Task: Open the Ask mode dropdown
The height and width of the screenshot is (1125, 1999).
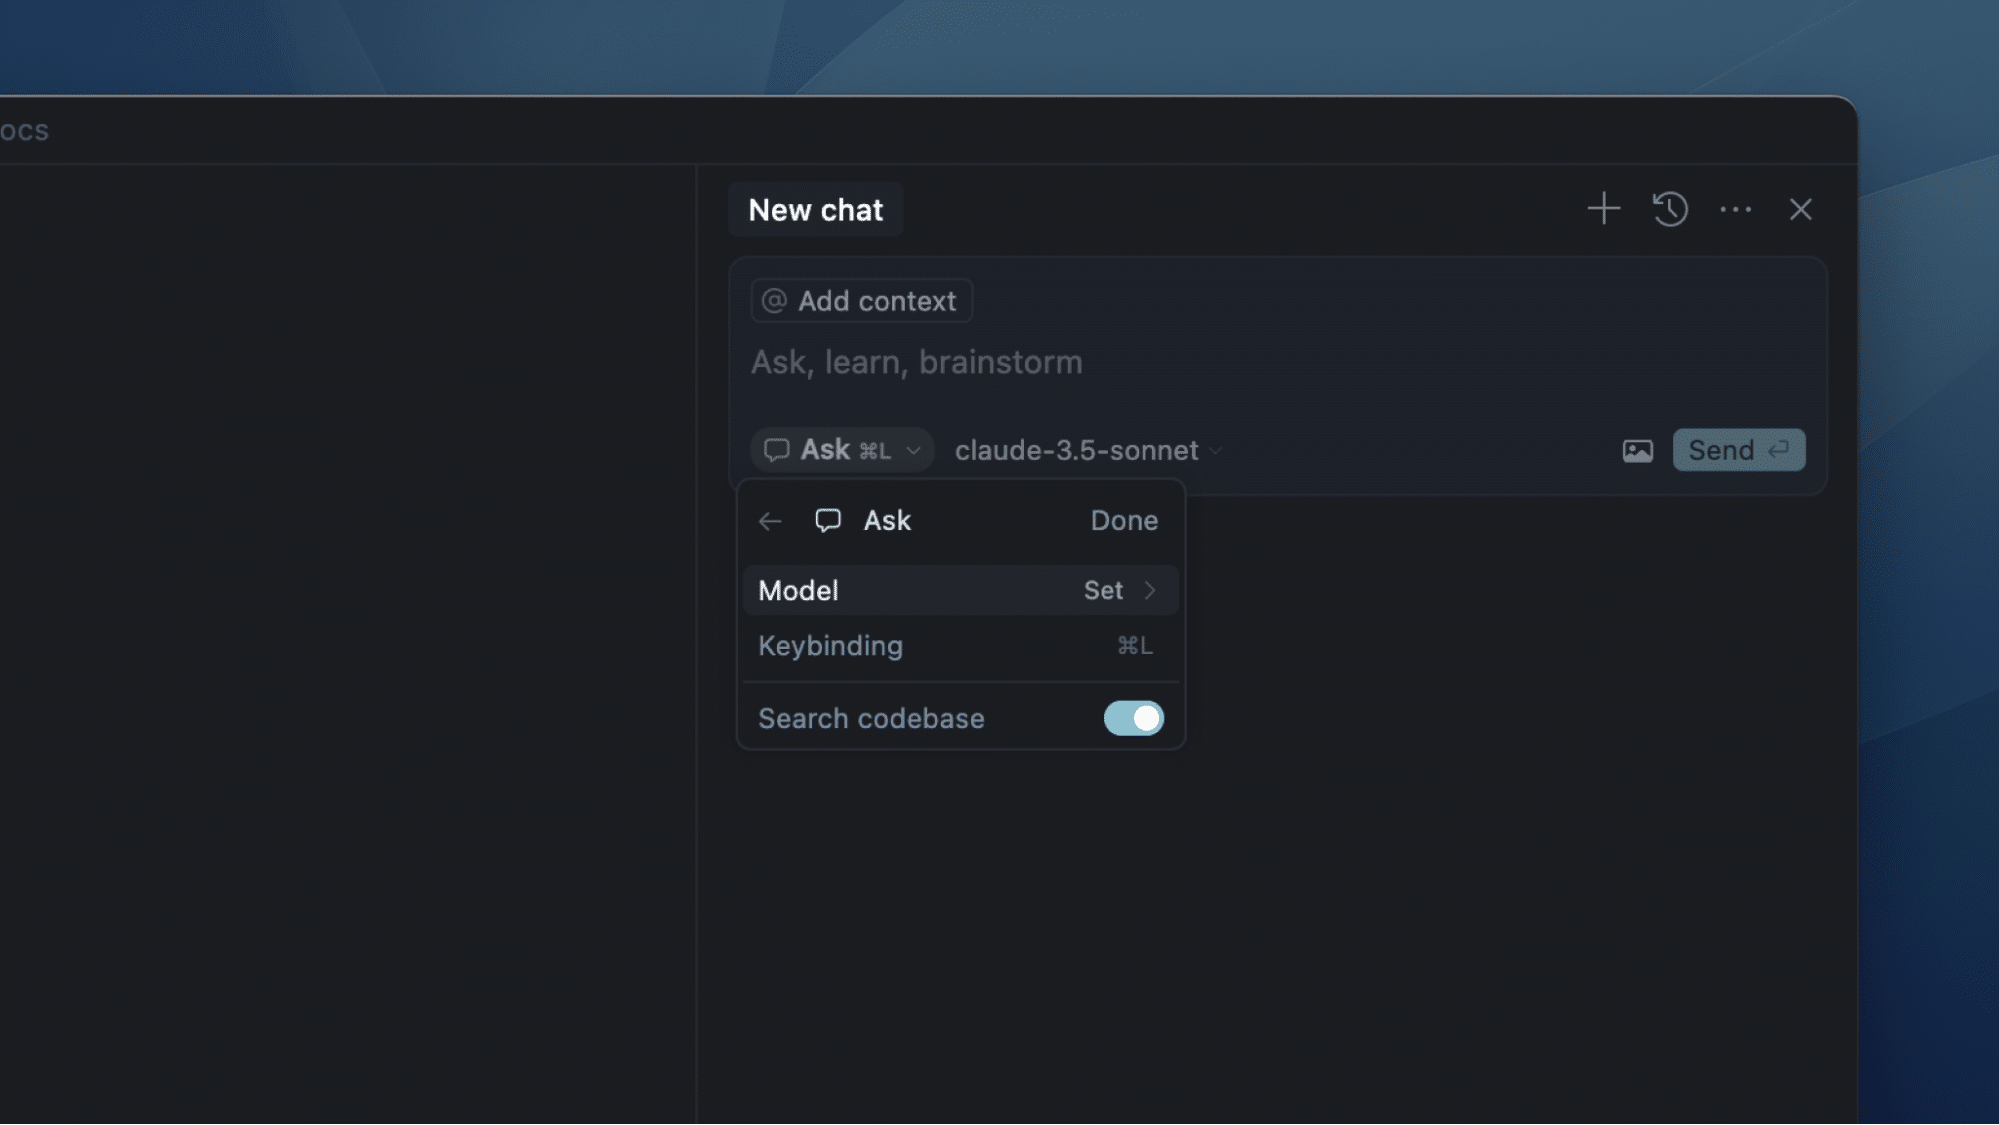Action: coord(842,450)
